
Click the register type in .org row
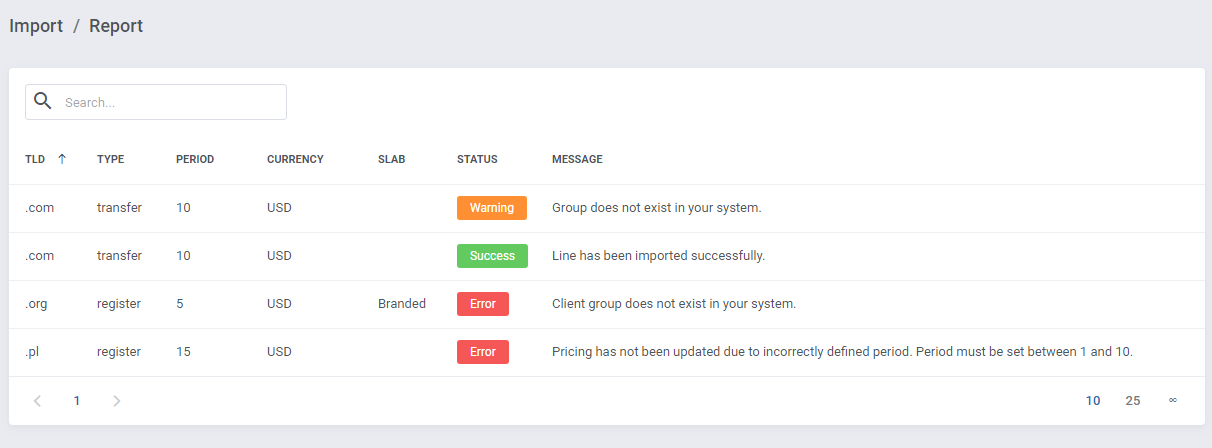pos(119,304)
